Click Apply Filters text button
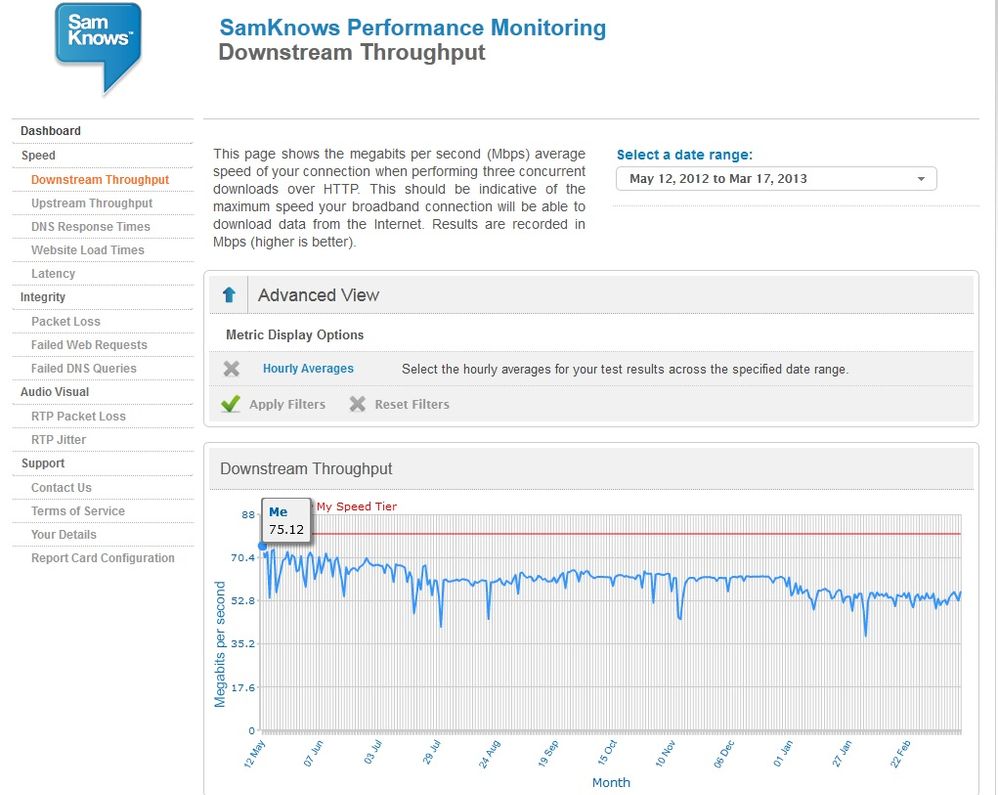Image resolution: width=998 pixels, height=795 pixels. click(x=287, y=404)
